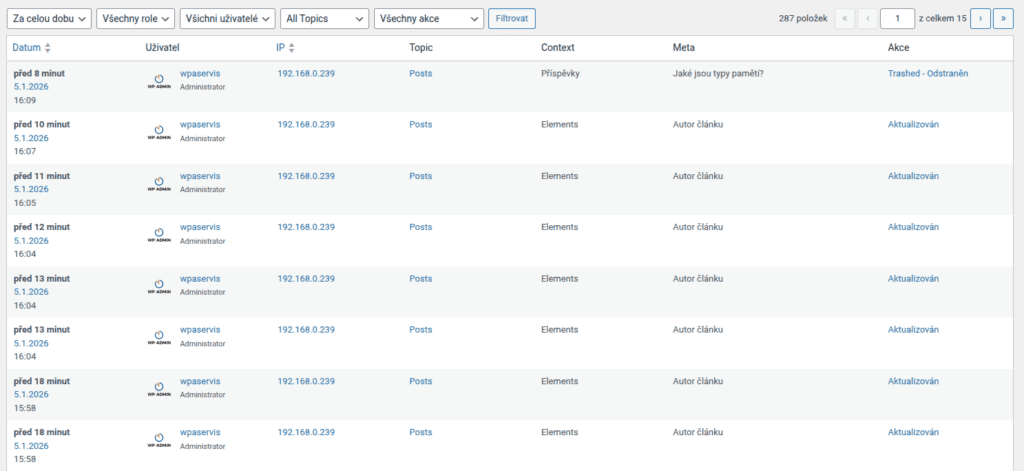Click the Uživatel column header
This screenshot has height=471, width=1024.
click(x=162, y=47)
